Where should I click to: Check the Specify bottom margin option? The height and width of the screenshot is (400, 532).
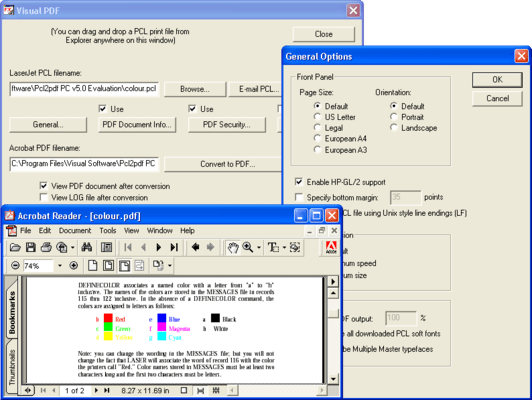point(299,197)
